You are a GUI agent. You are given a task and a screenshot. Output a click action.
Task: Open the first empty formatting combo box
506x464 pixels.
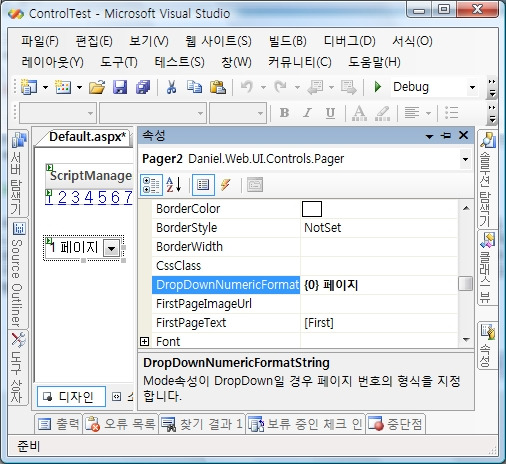[58, 113]
